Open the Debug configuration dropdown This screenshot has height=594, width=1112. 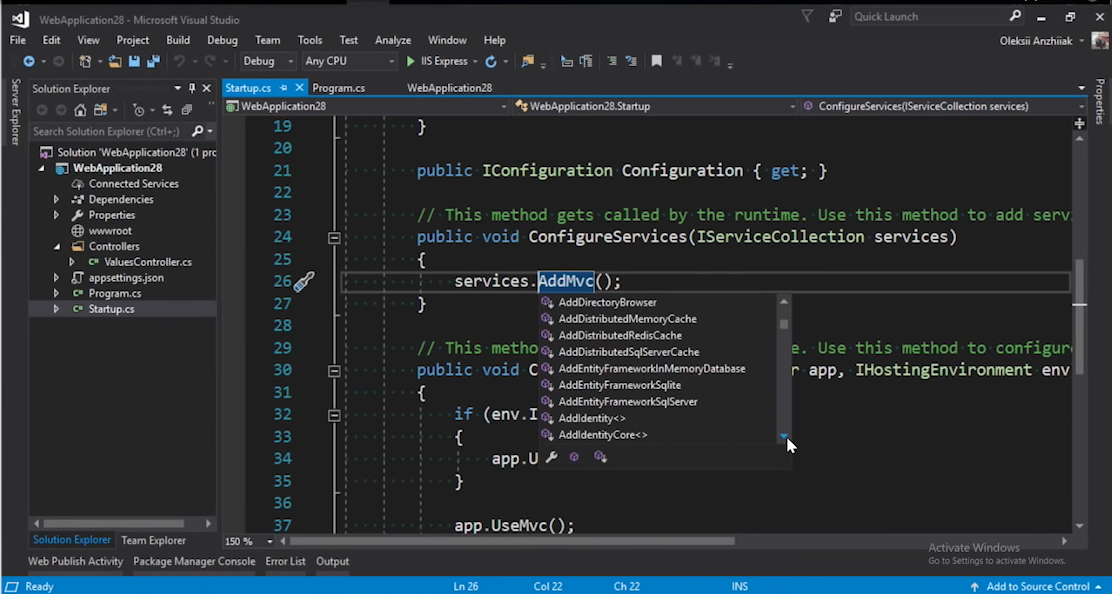pyautogui.click(x=268, y=62)
